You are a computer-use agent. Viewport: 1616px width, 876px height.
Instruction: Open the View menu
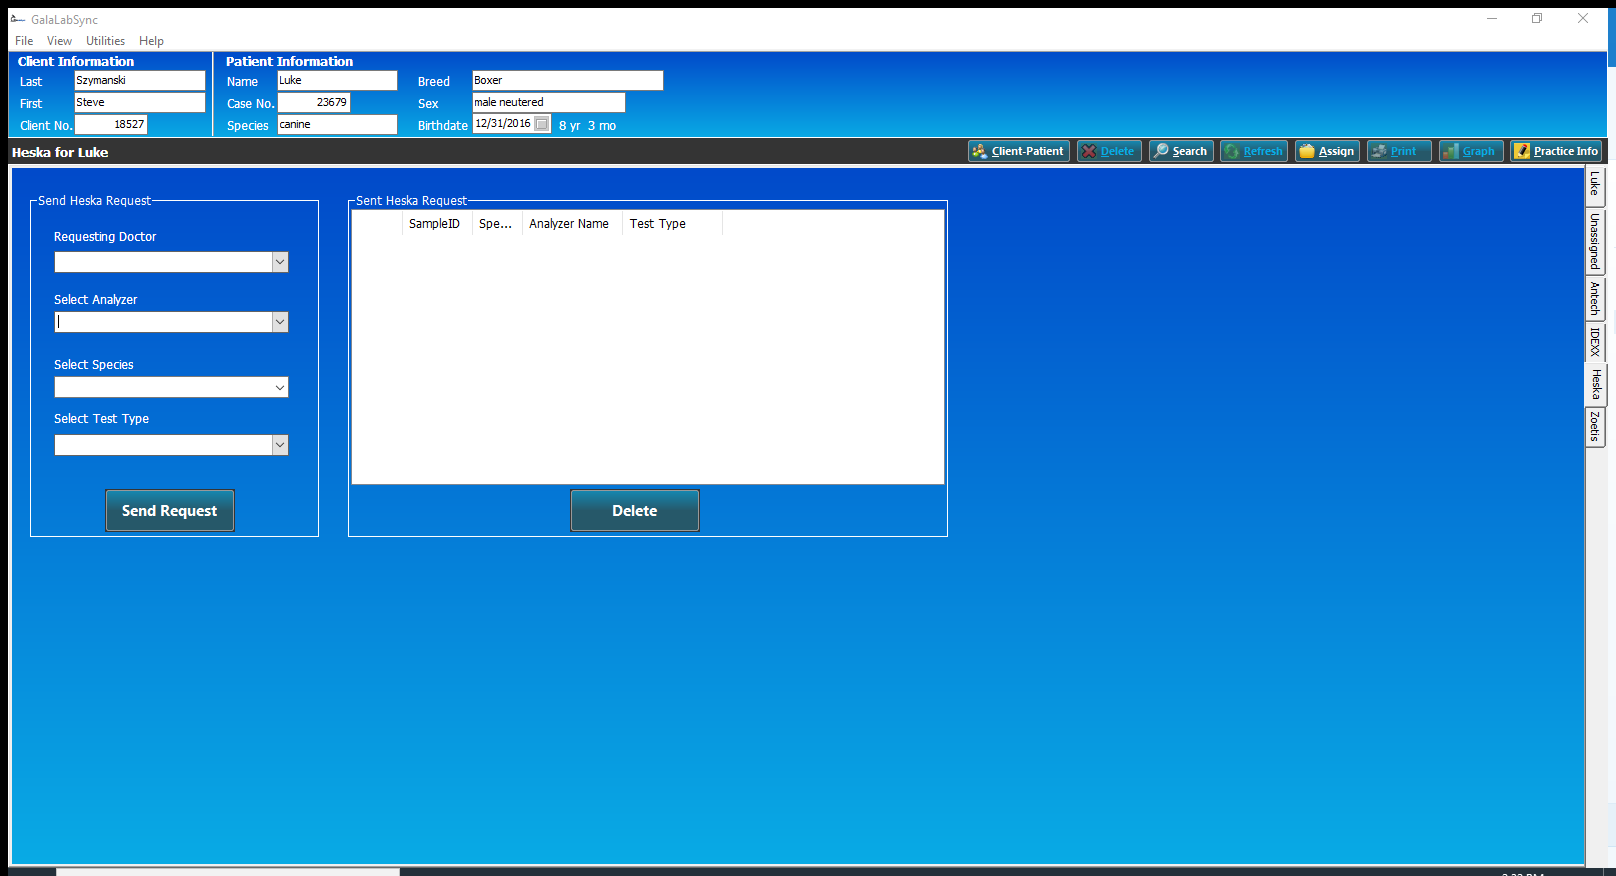pos(59,41)
